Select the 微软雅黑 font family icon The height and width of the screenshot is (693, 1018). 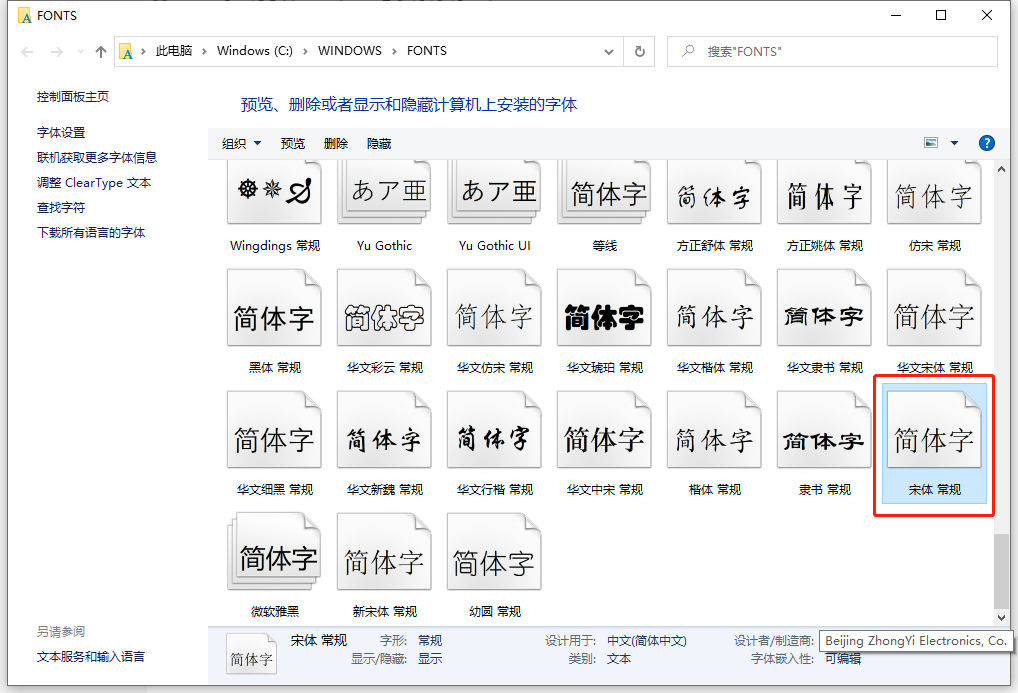(x=274, y=551)
